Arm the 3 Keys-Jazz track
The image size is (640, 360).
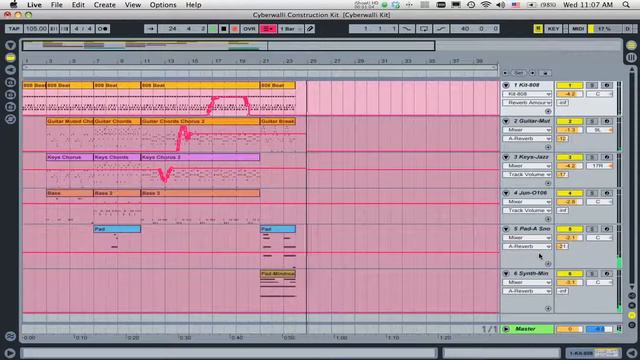point(607,157)
